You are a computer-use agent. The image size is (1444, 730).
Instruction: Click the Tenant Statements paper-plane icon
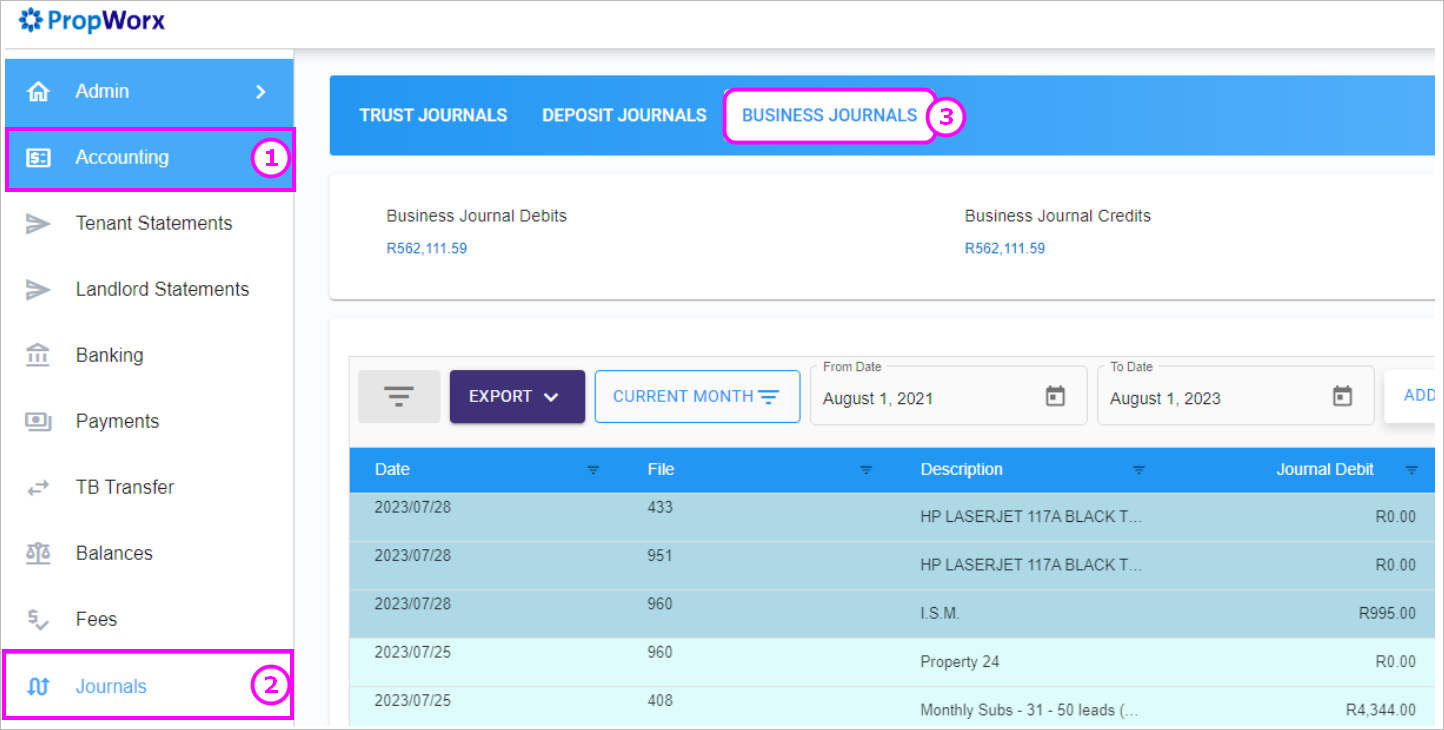click(x=38, y=224)
